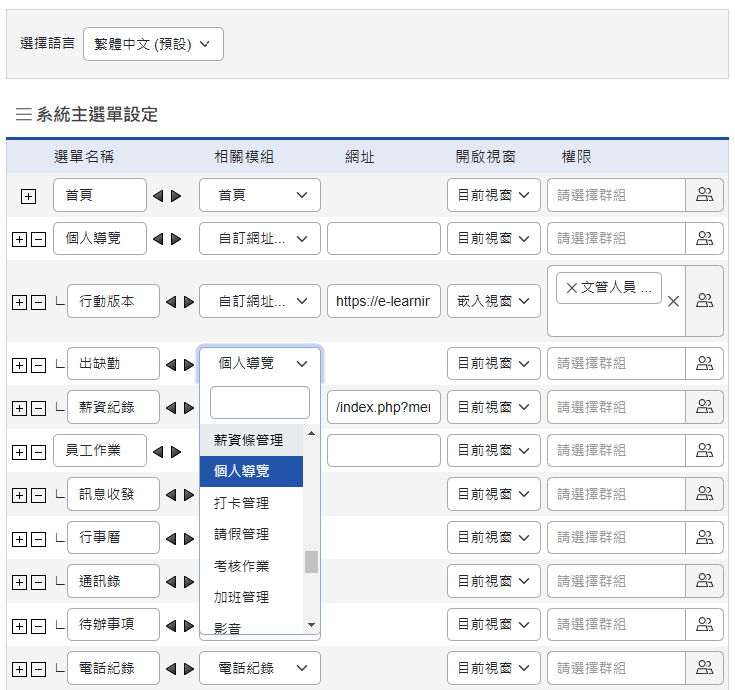
Task: Click the minus icon beside 電話紀錄
Action: 38,669
